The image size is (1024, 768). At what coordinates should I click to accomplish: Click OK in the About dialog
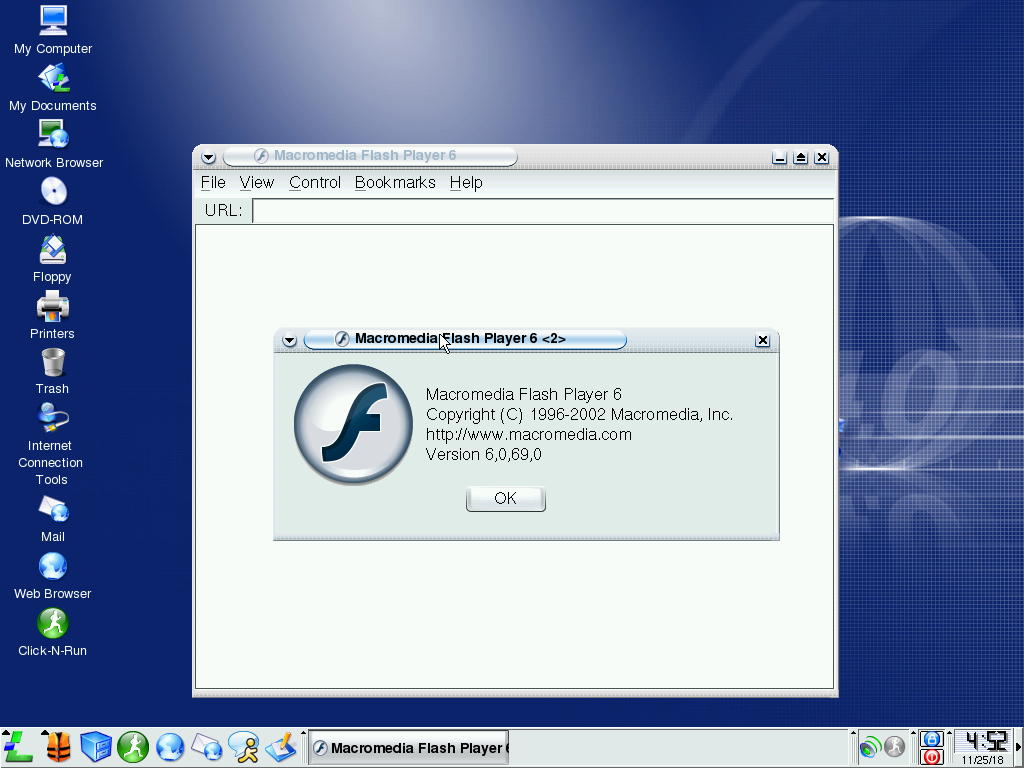coord(505,499)
